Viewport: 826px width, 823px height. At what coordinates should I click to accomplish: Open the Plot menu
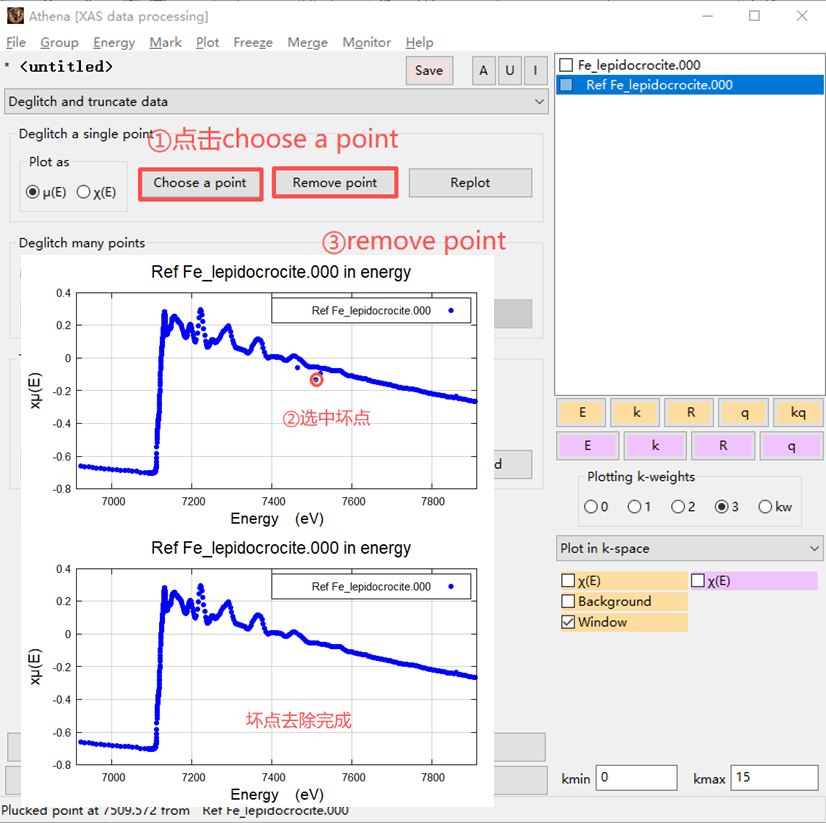point(208,42)
